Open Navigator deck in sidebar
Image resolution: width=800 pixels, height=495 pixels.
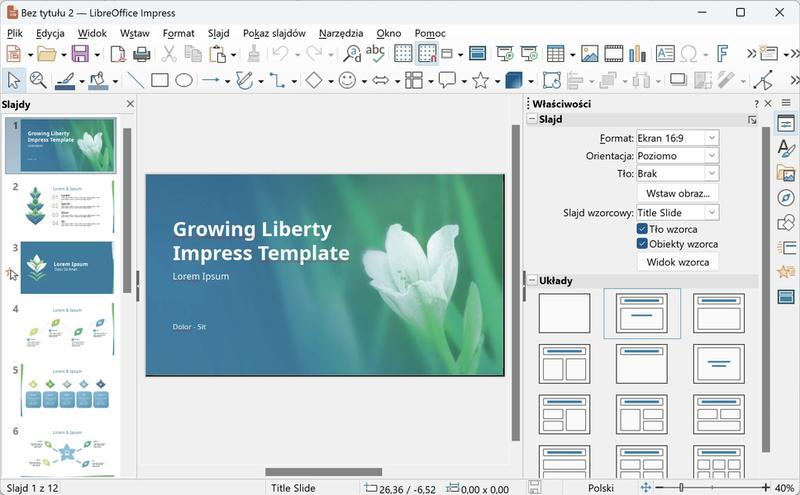786,197
